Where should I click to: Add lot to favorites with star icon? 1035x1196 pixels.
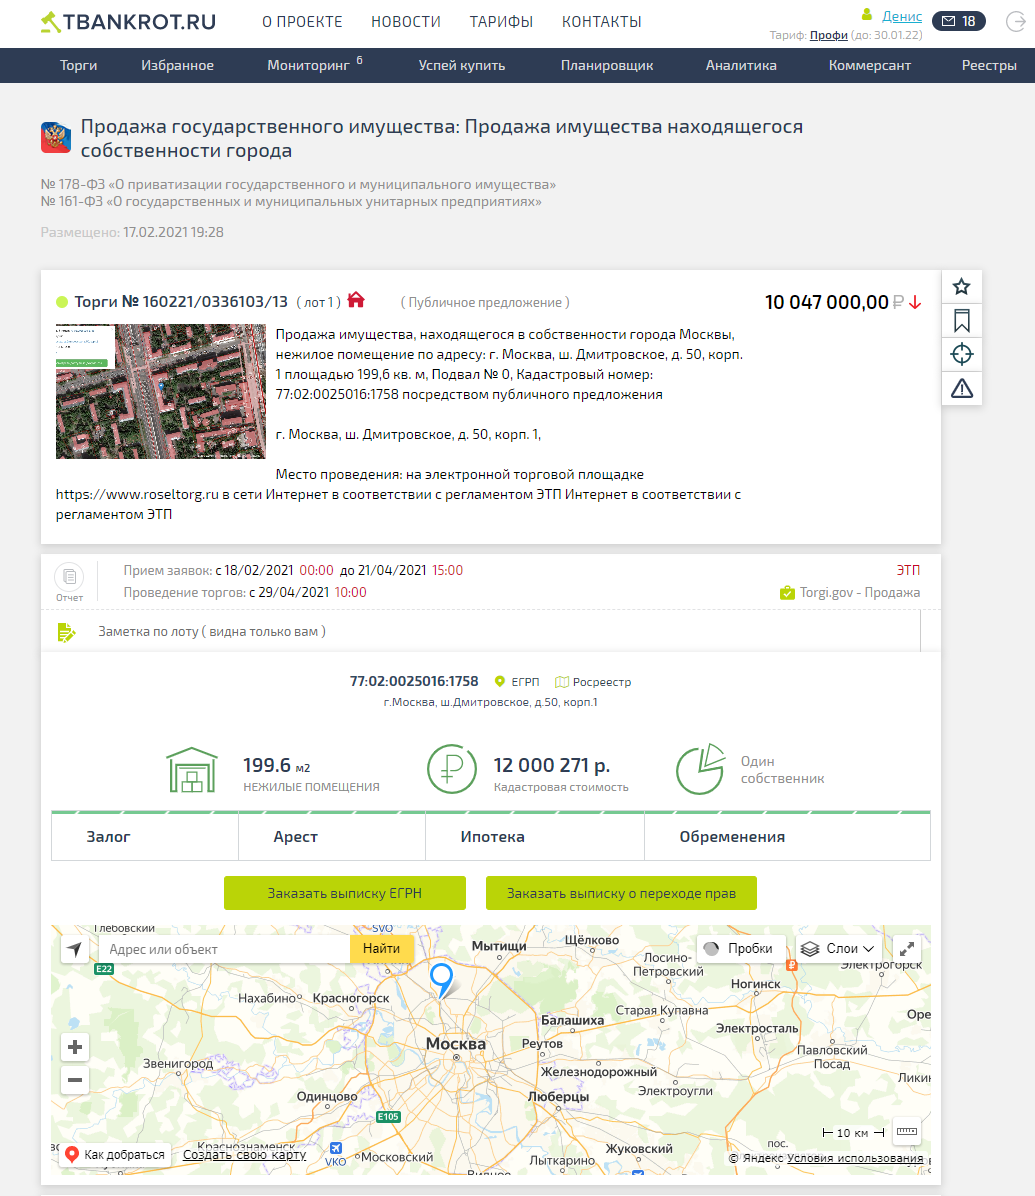tap(962, 287)
